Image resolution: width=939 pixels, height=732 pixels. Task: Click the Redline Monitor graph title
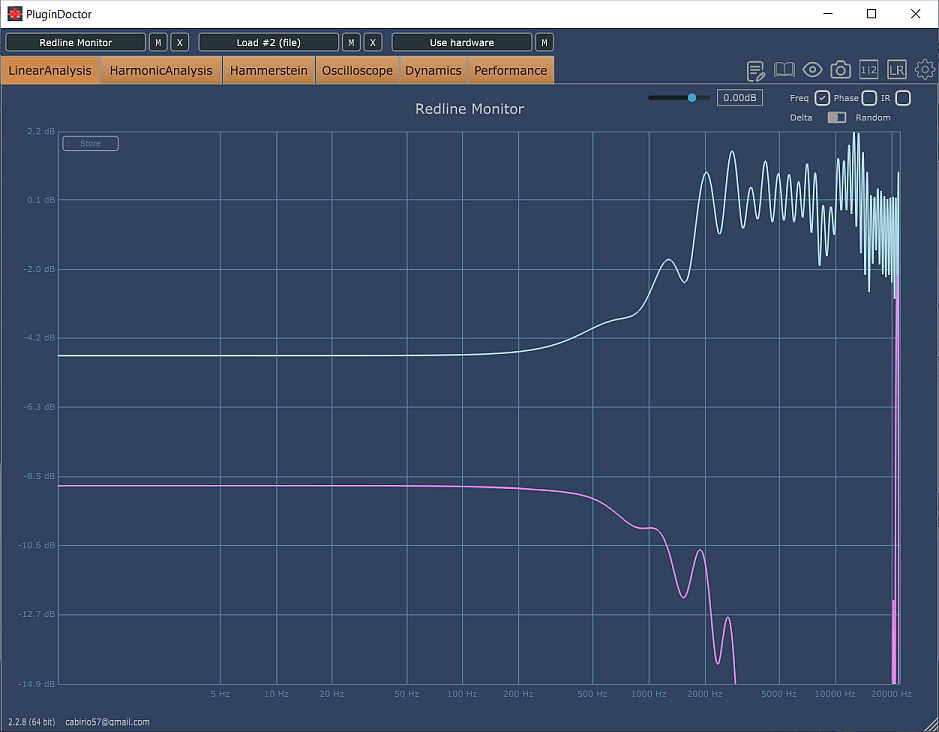coord(470,109)
